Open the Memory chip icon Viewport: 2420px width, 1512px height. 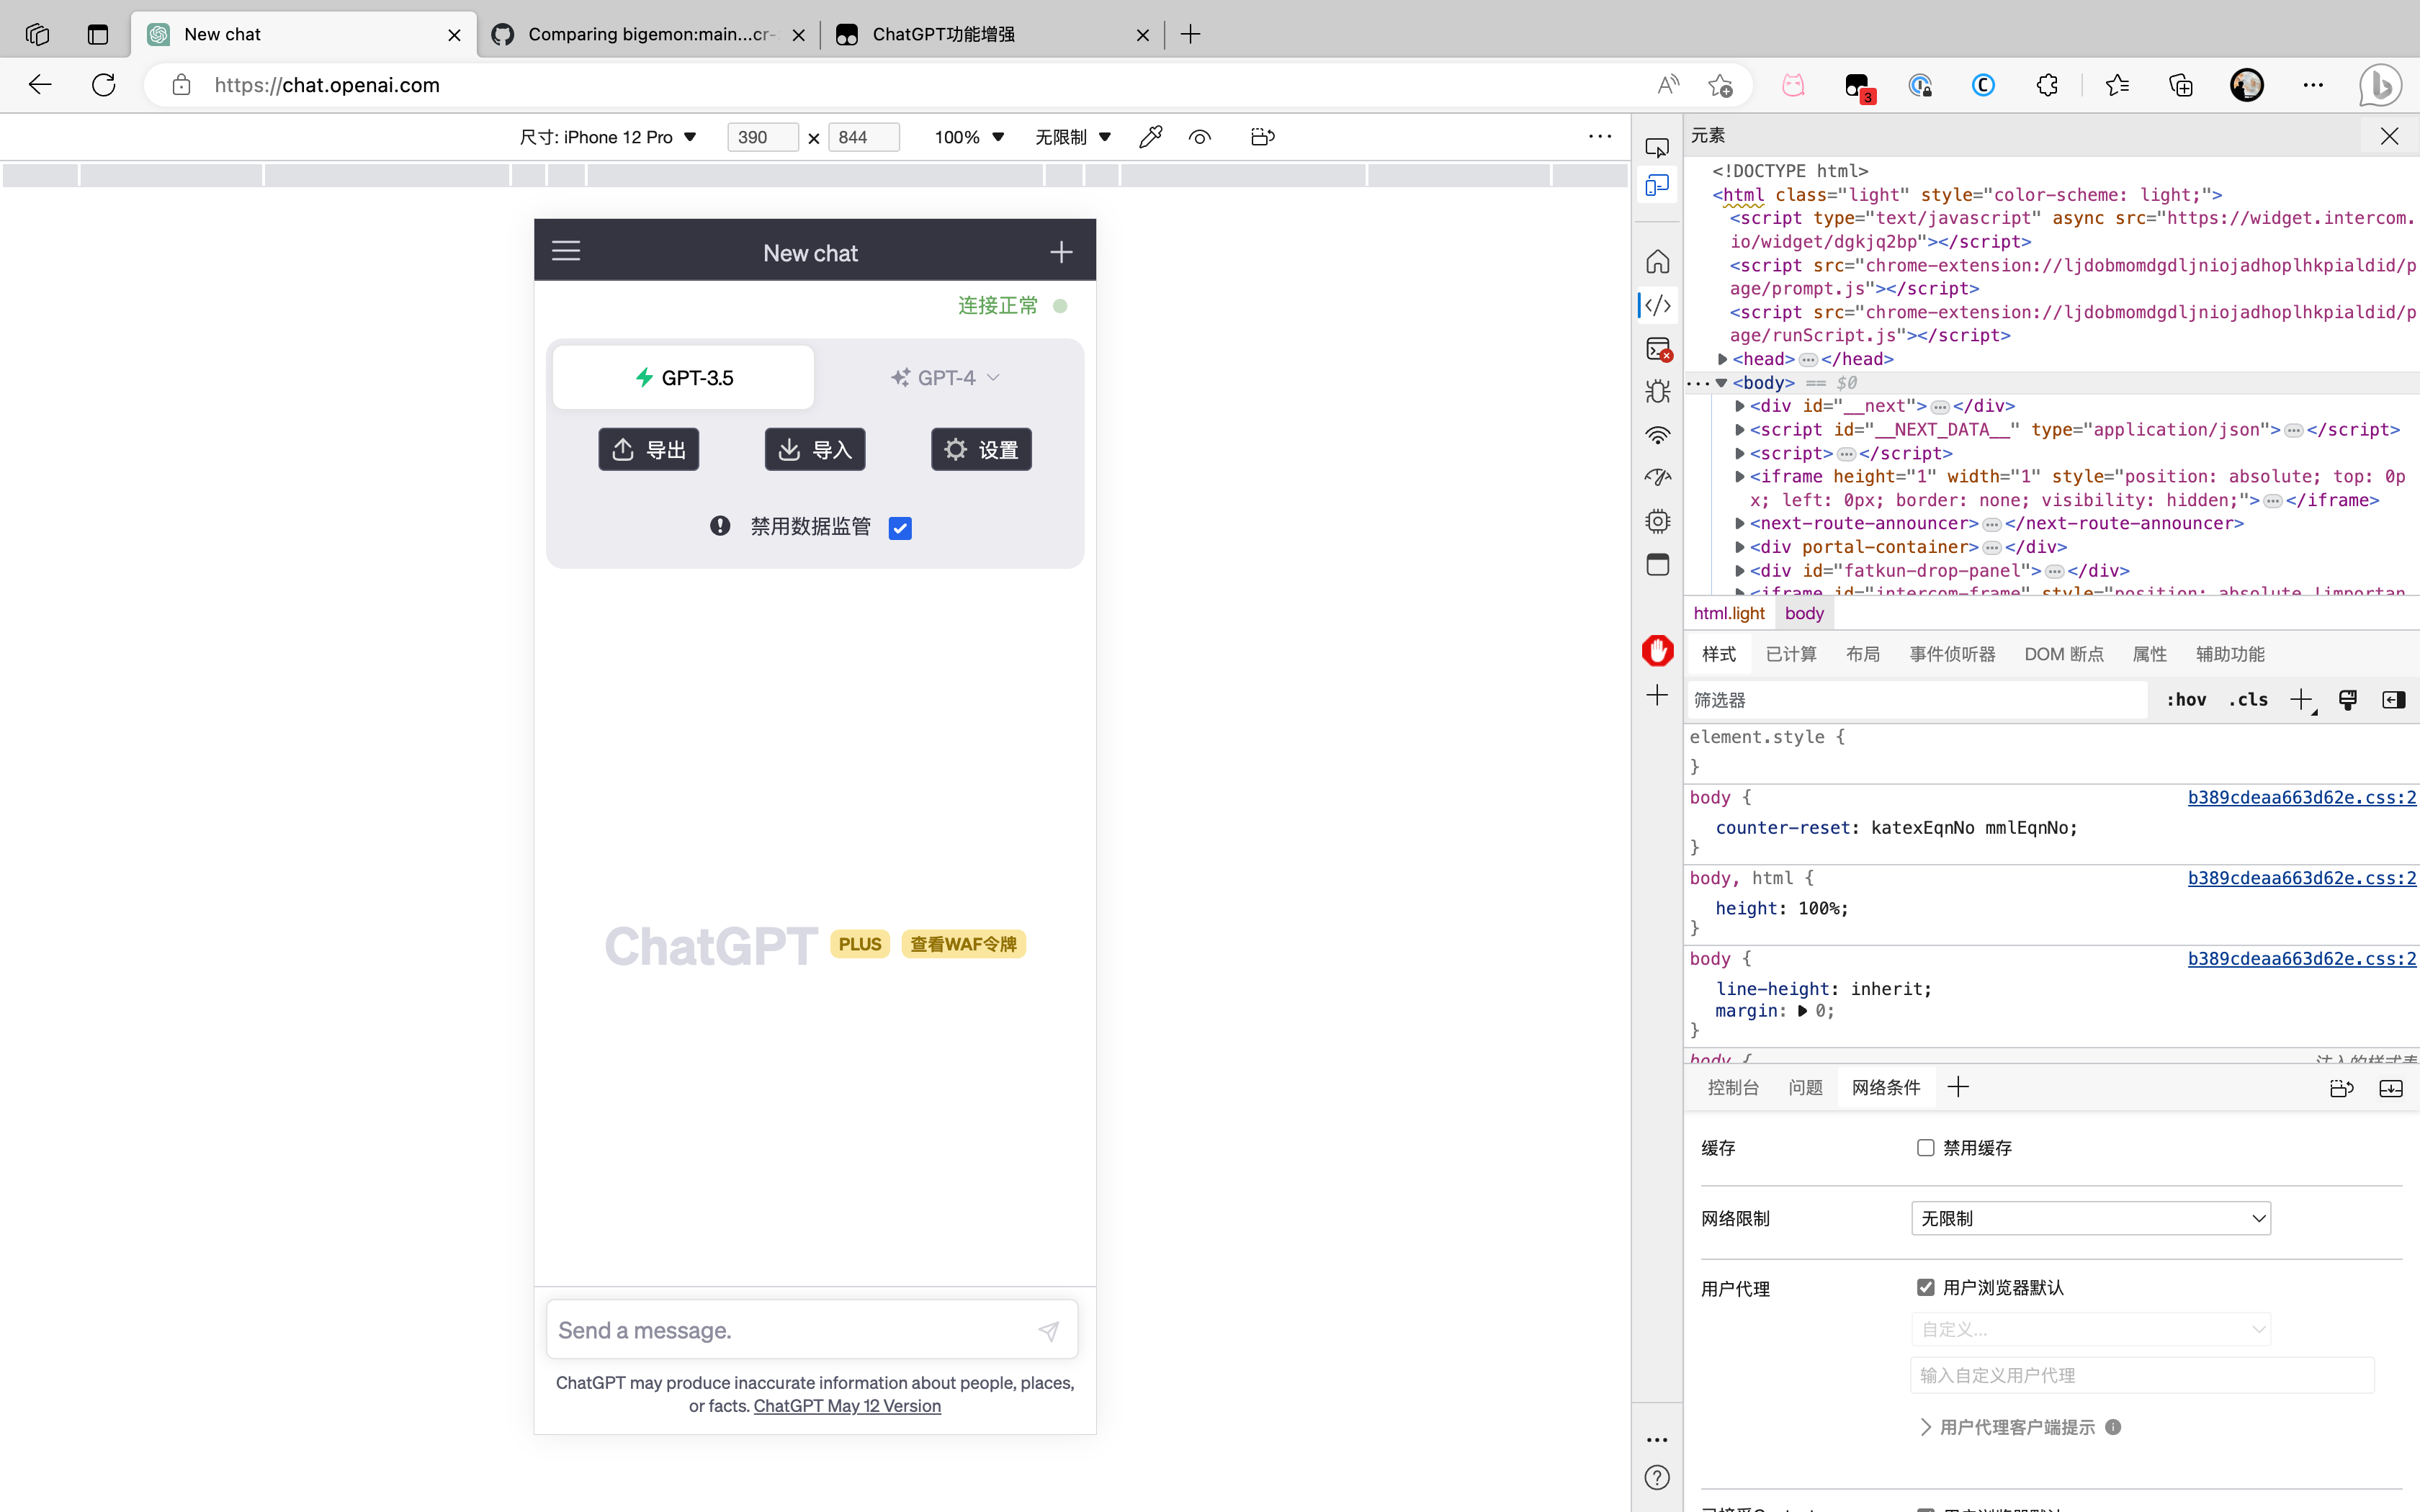(x=1657, y=521)
